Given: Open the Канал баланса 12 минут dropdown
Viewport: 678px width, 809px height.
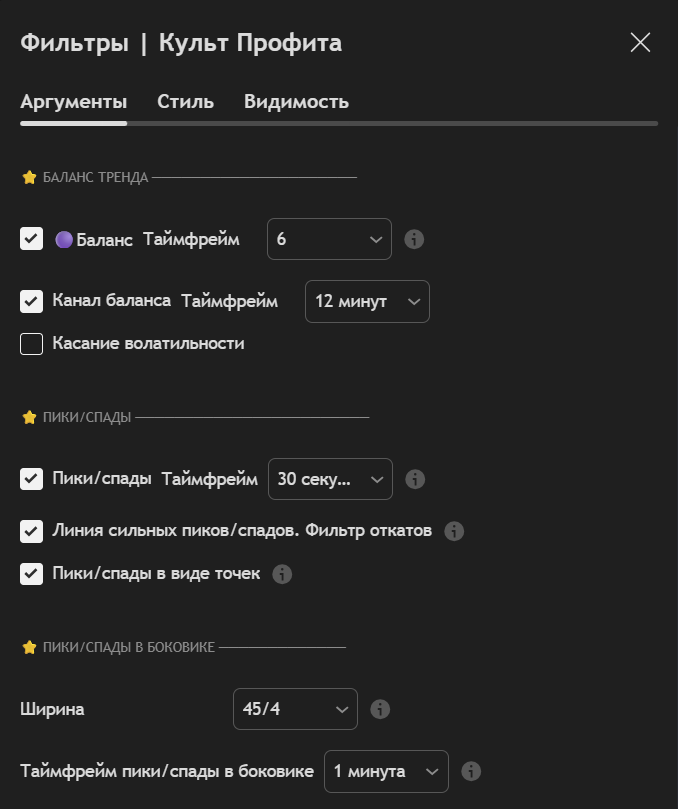Looking at the screenshot, I should click(x=367, y=301).
